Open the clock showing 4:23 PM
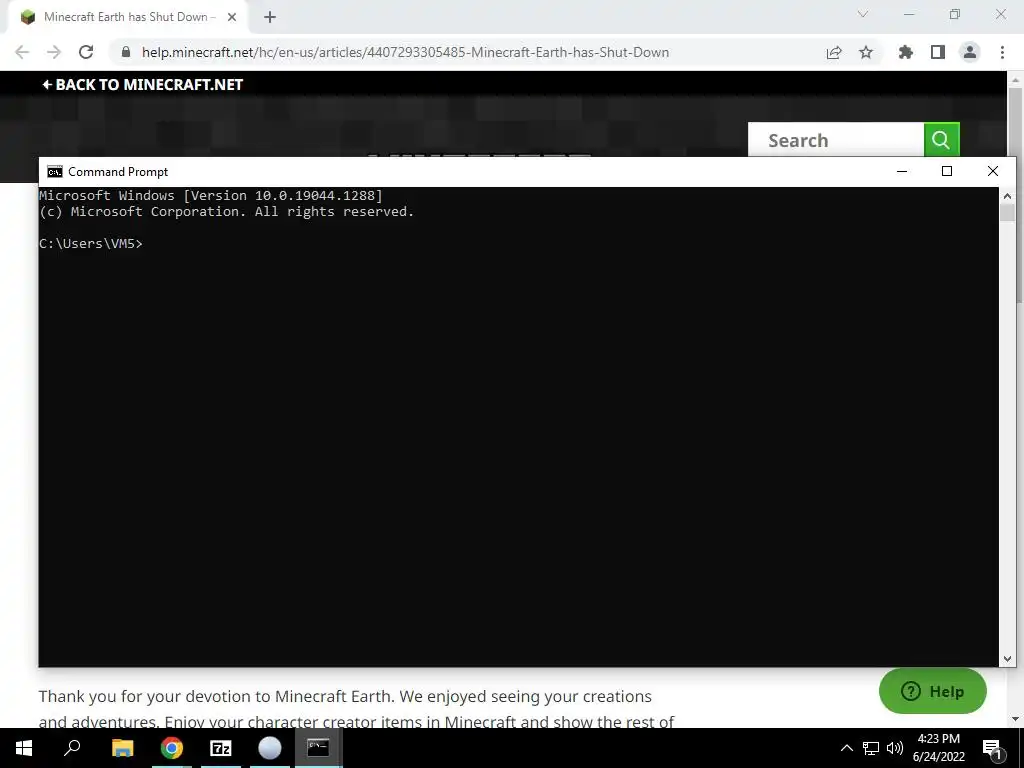This screenshot has height=768, width=1024. point(938,748)
